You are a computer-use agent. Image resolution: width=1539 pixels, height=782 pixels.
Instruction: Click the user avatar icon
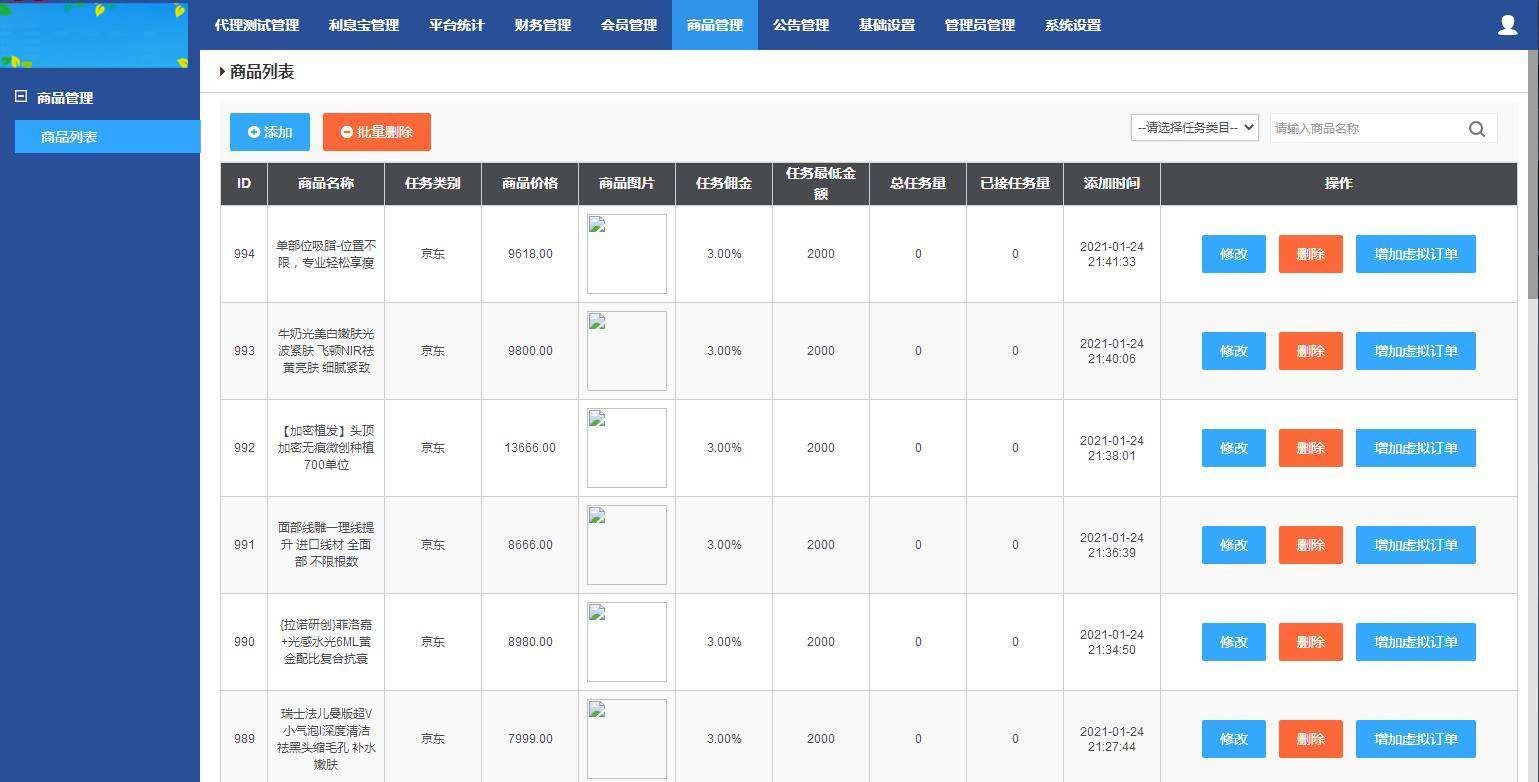1507,25
